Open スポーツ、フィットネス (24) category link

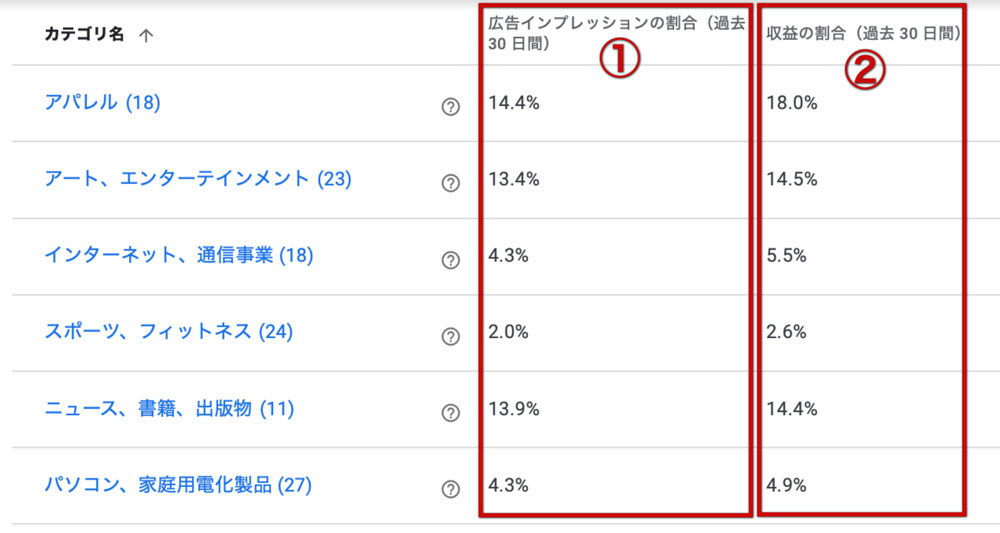pyautogui.click(x=168, y=332)
